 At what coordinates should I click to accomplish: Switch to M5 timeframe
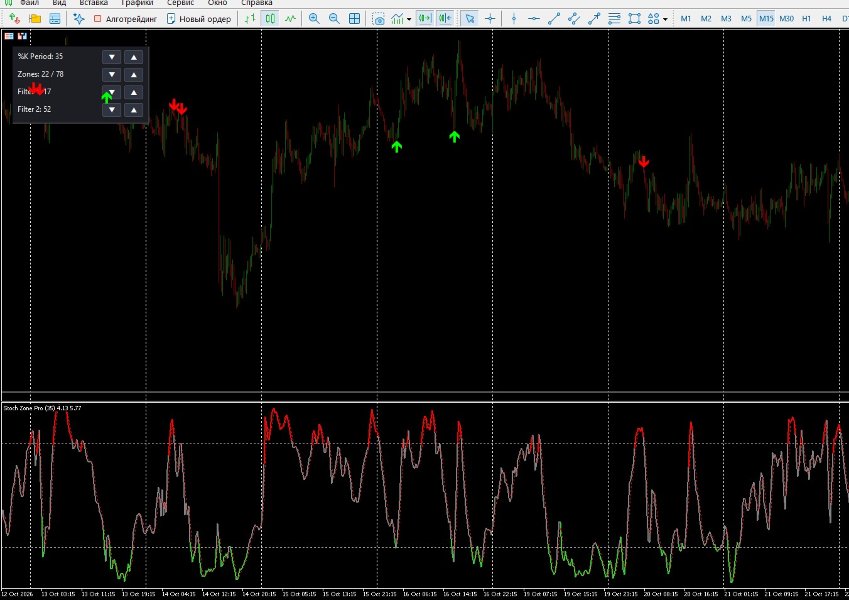click(746, 19)
